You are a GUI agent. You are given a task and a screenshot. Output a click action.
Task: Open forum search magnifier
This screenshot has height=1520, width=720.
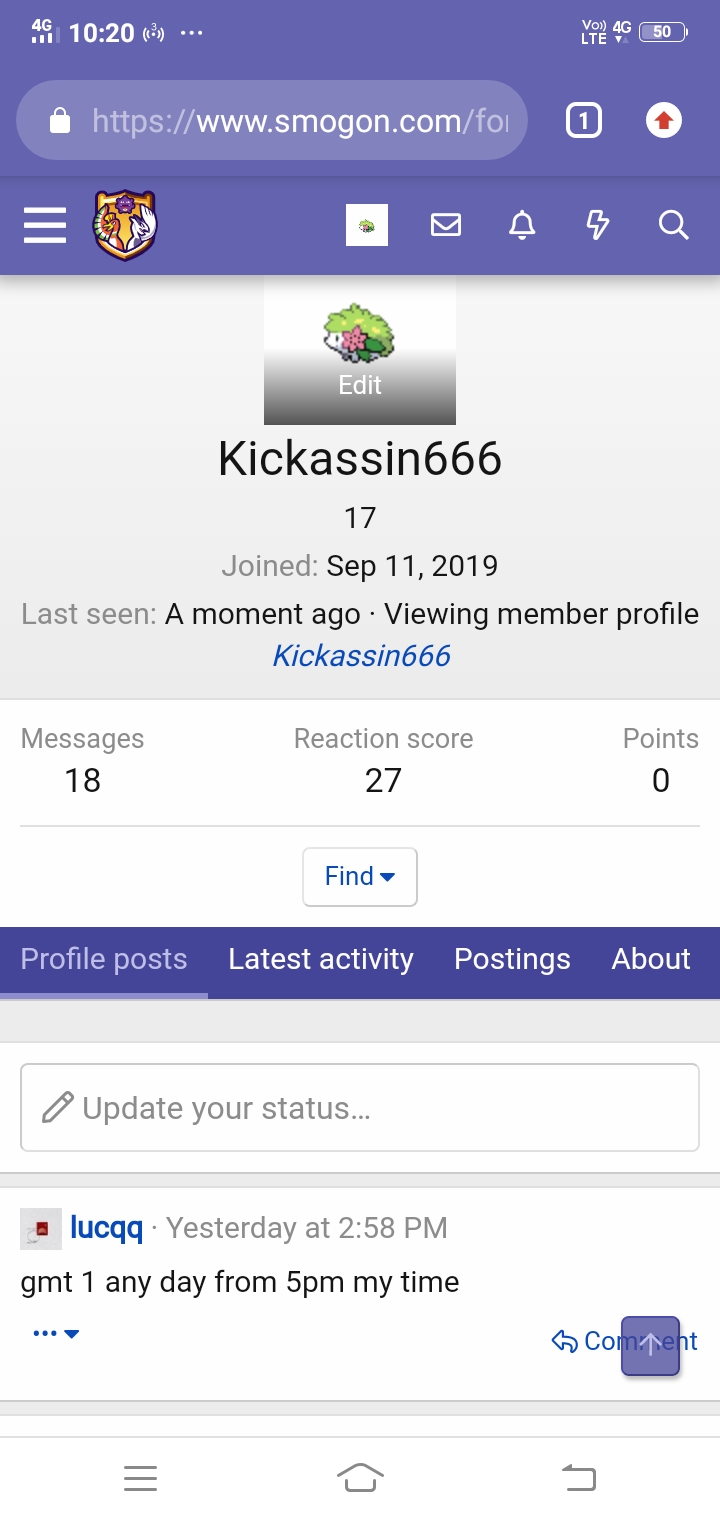[x=674, y=226]
